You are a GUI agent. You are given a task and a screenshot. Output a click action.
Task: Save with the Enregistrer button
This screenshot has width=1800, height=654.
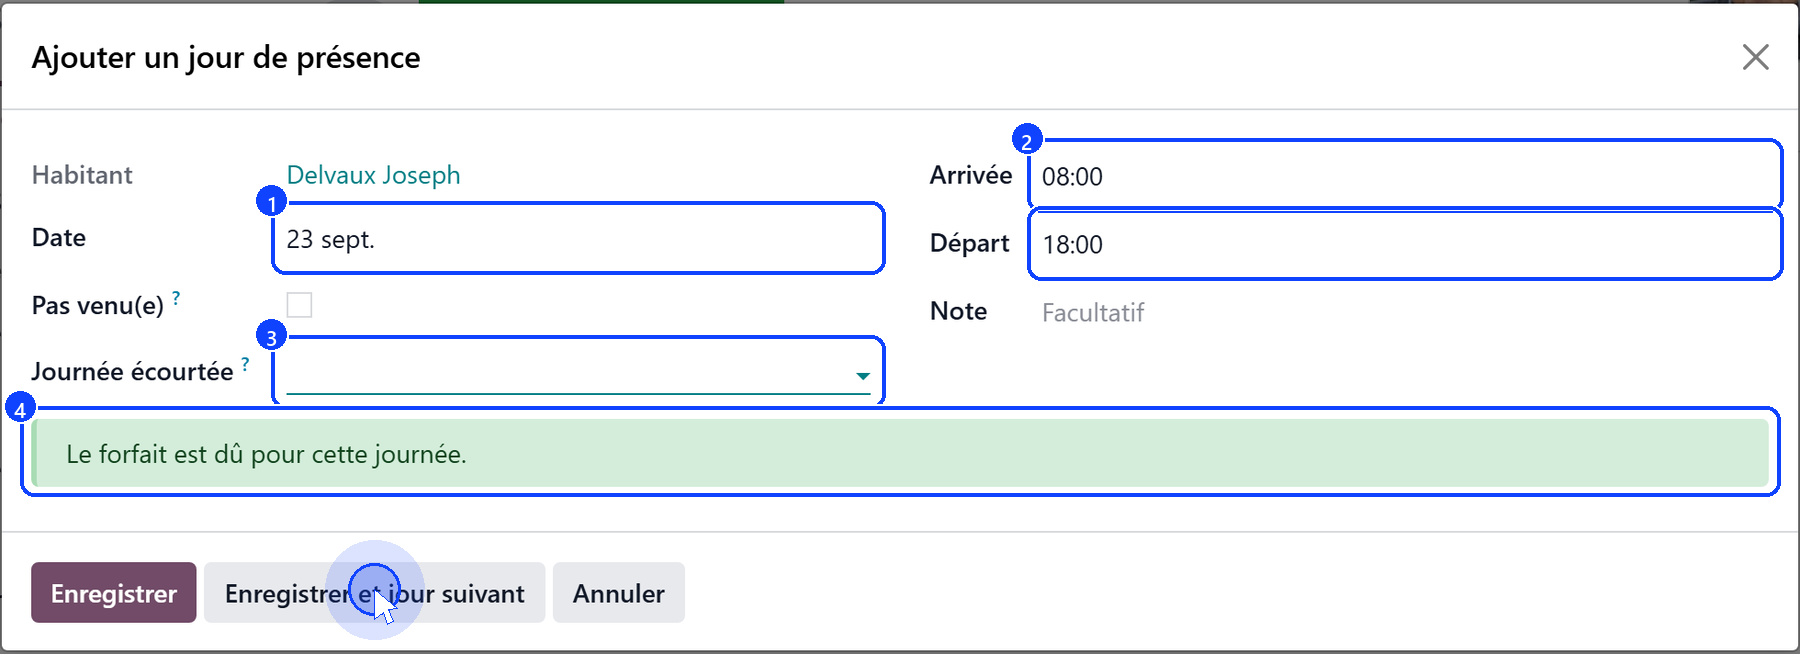(113, 593)
